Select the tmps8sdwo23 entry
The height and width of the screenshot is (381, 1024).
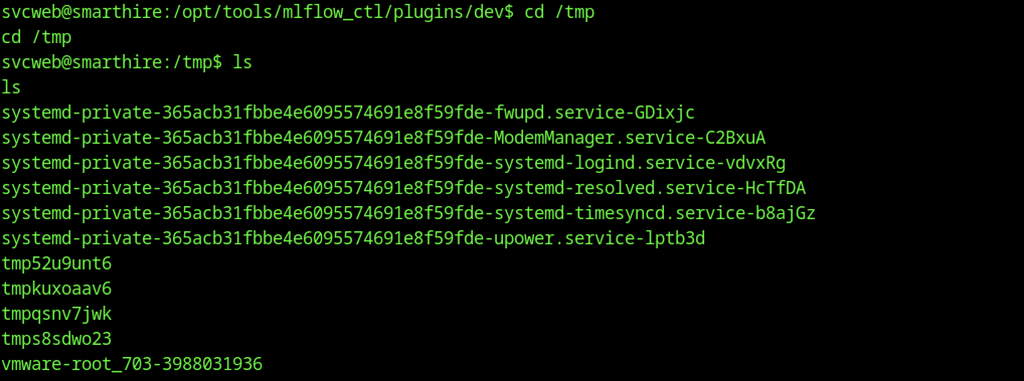57,340
